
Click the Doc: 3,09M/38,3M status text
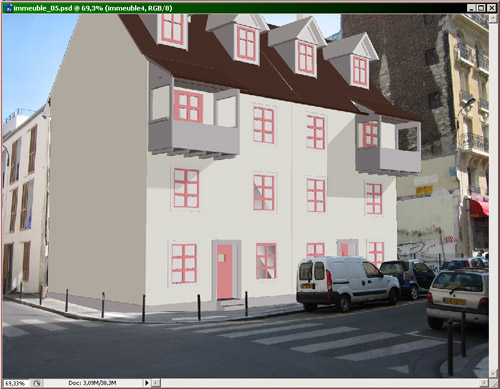pos(92,383)
